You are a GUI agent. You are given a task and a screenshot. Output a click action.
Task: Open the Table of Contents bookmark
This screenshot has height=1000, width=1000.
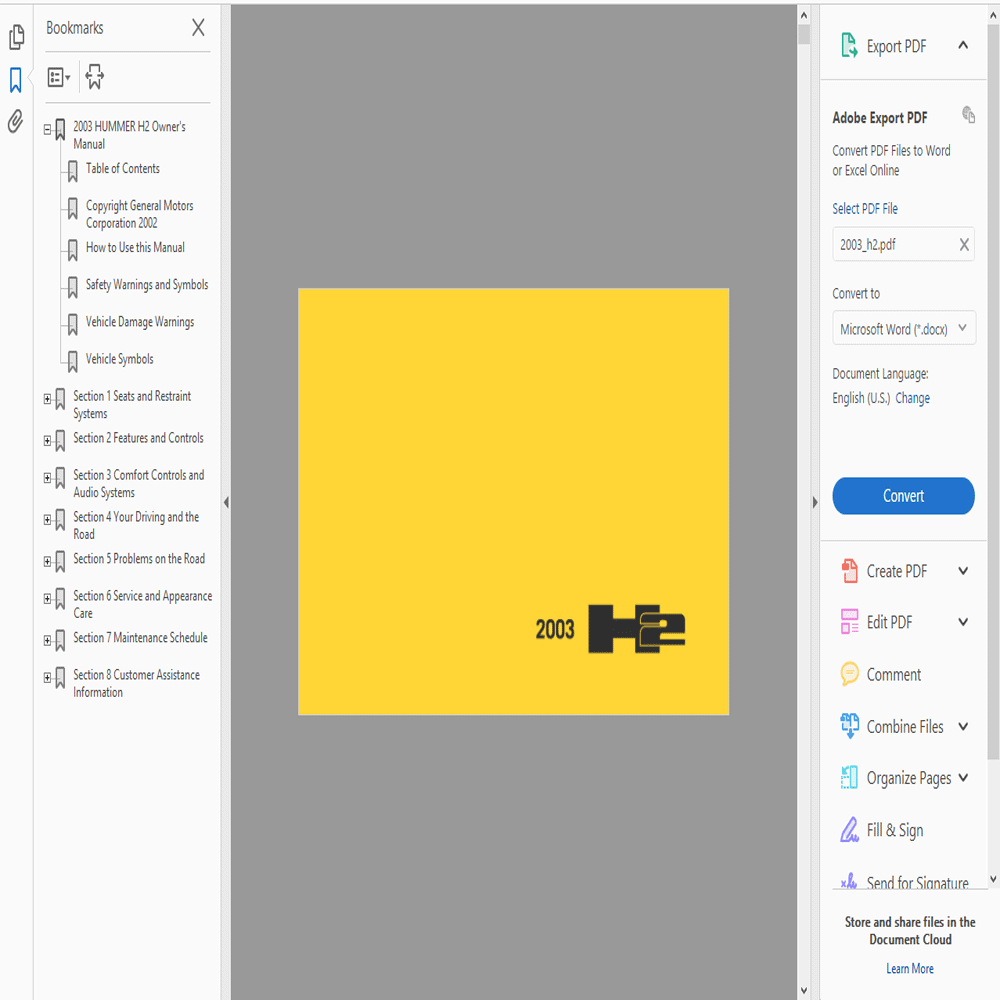[122, 169]
